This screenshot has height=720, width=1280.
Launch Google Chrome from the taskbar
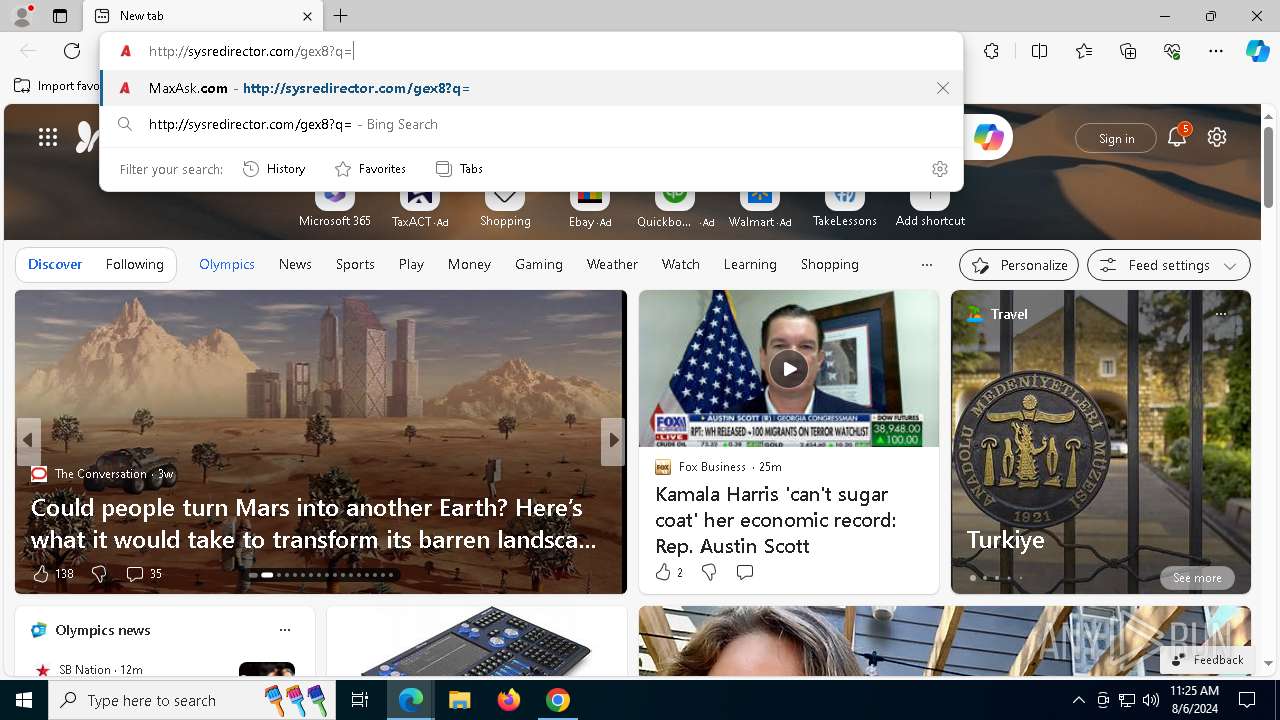(558, 700)
